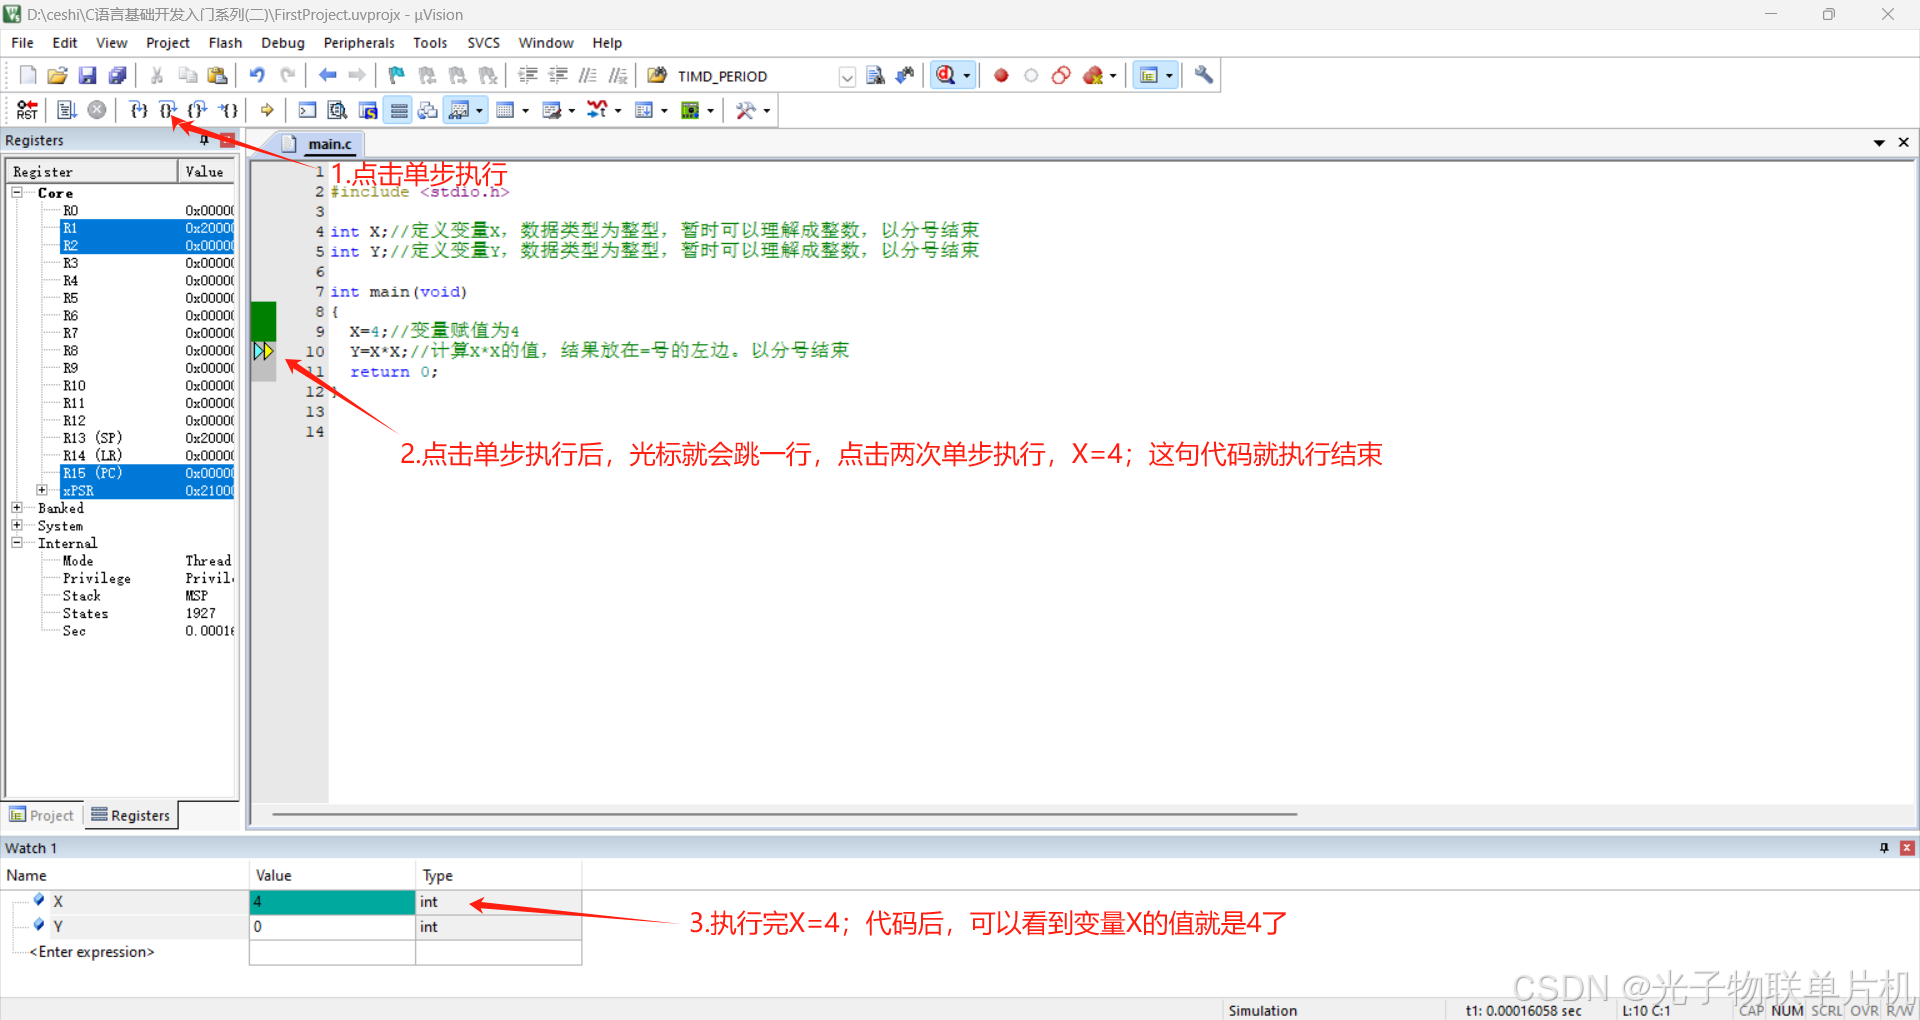Navigate backwards with the blue left arrow

(327, 75)
